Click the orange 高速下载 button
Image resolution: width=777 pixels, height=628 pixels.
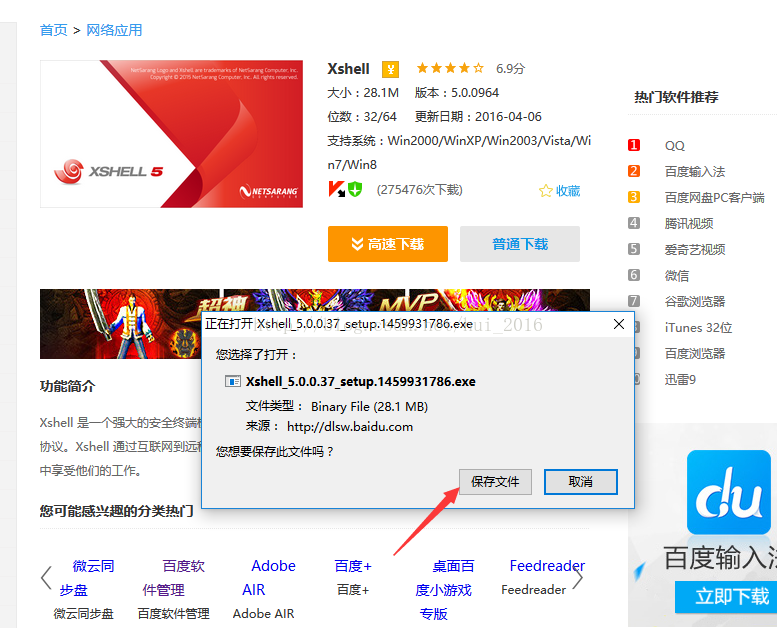(x=388, y=244)
